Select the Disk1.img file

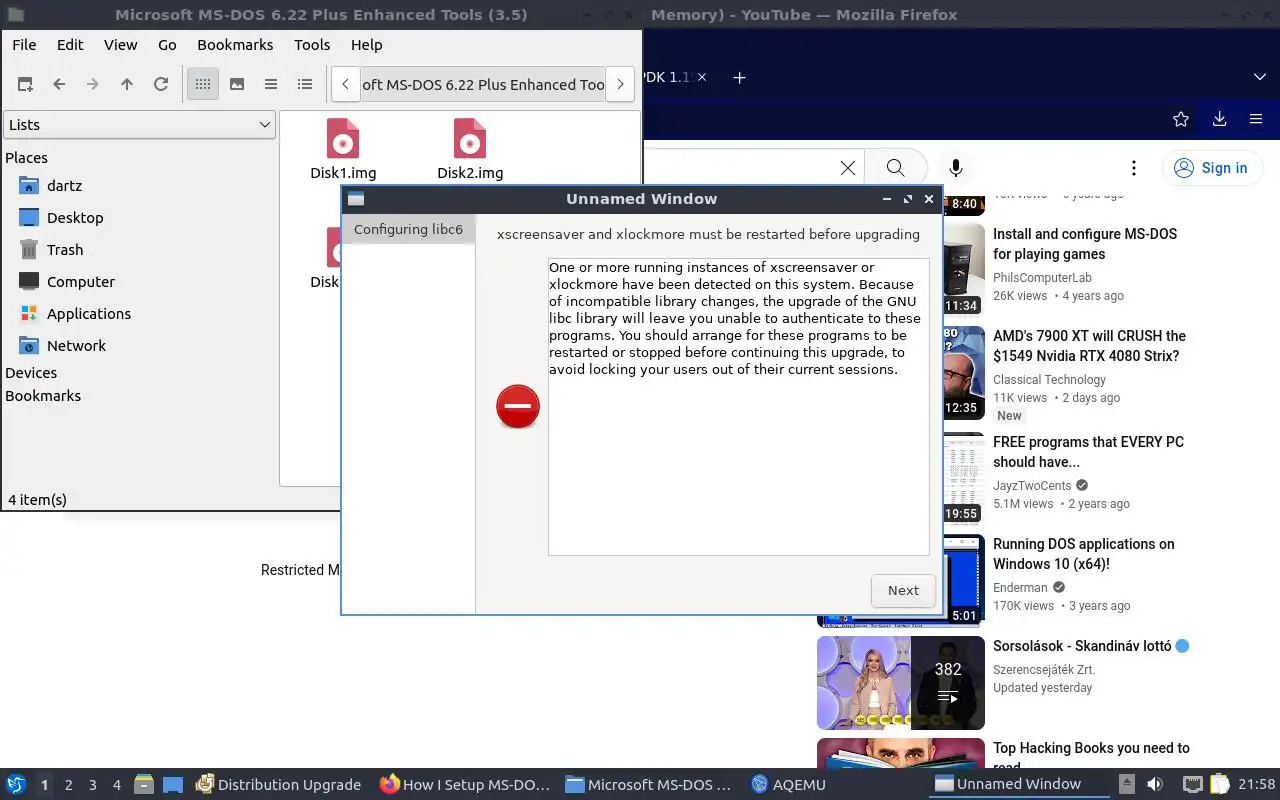tap(343, 150)
